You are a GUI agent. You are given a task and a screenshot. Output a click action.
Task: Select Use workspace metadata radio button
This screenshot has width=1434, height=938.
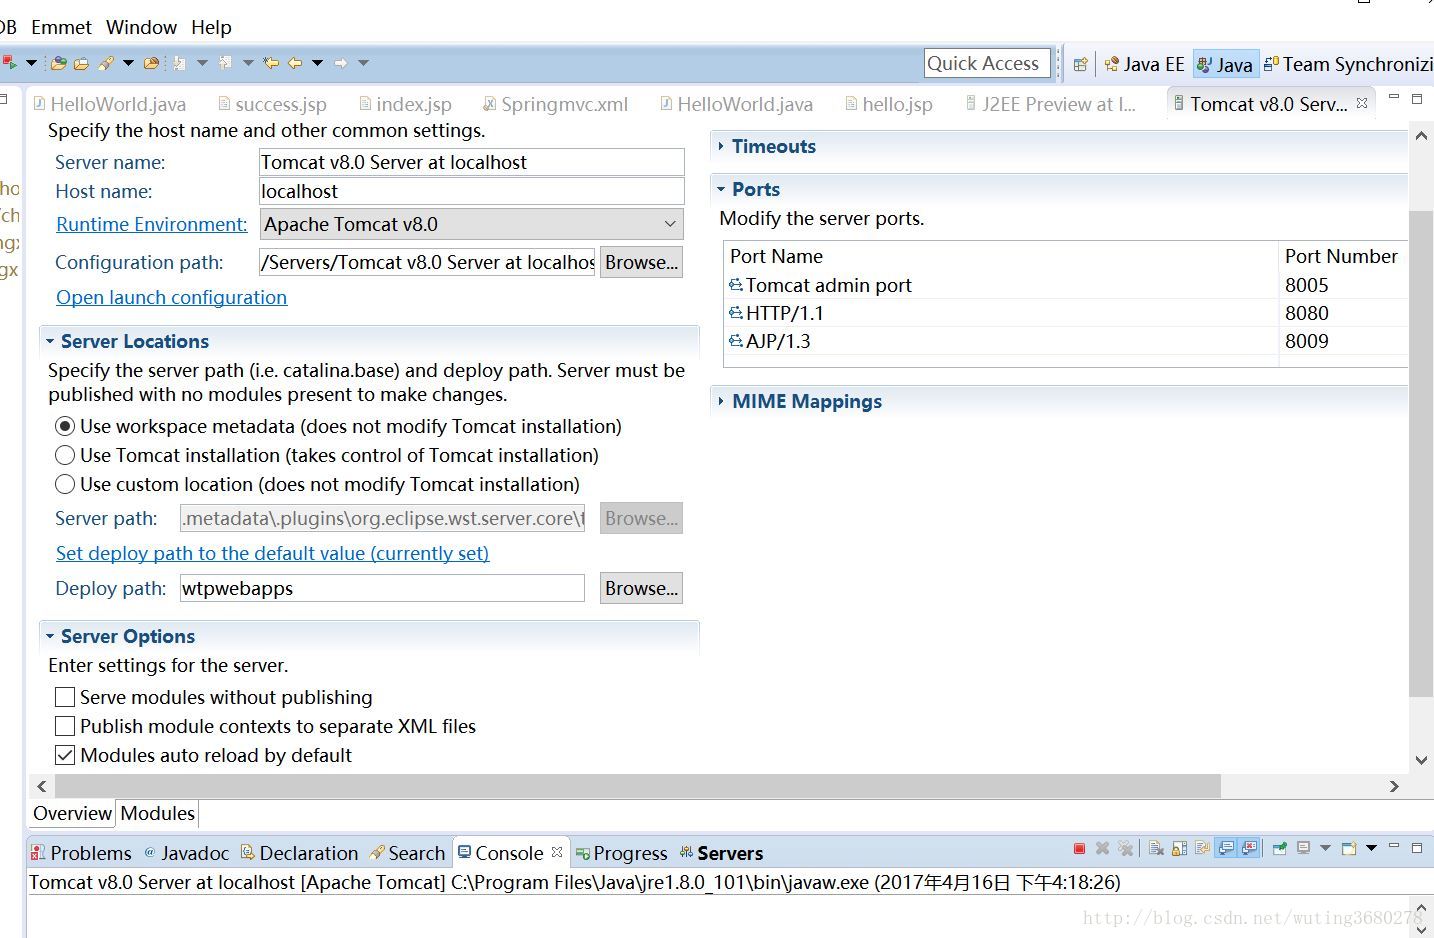coord(65,426)
